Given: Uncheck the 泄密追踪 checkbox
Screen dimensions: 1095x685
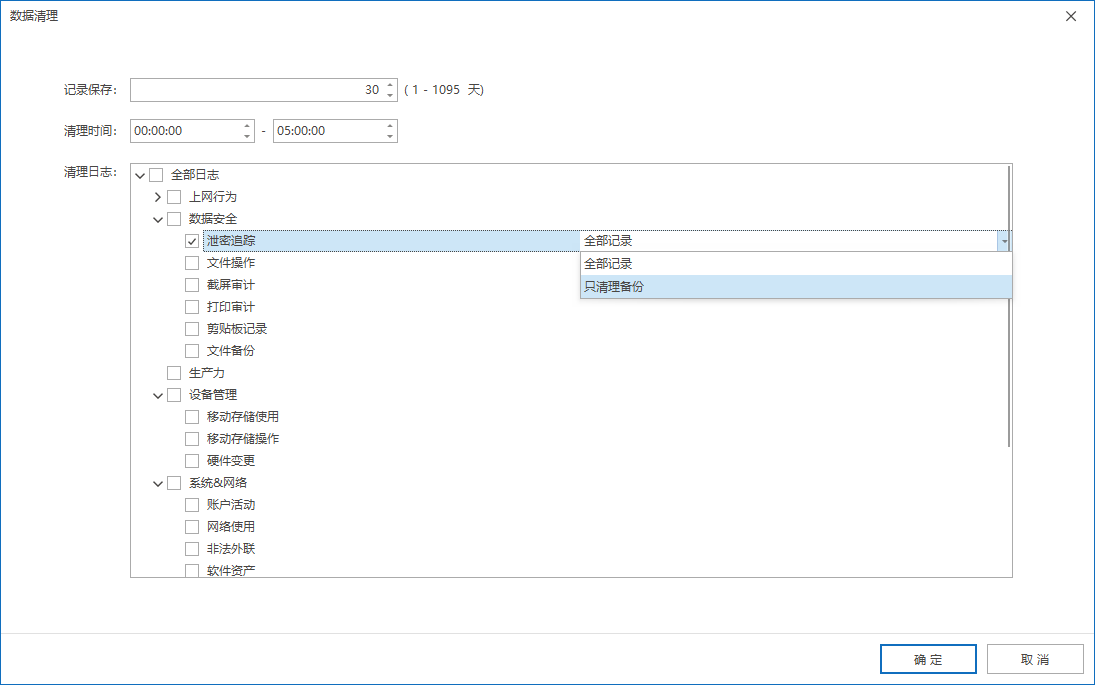Looking at the screenshot, I should [192, 241].
